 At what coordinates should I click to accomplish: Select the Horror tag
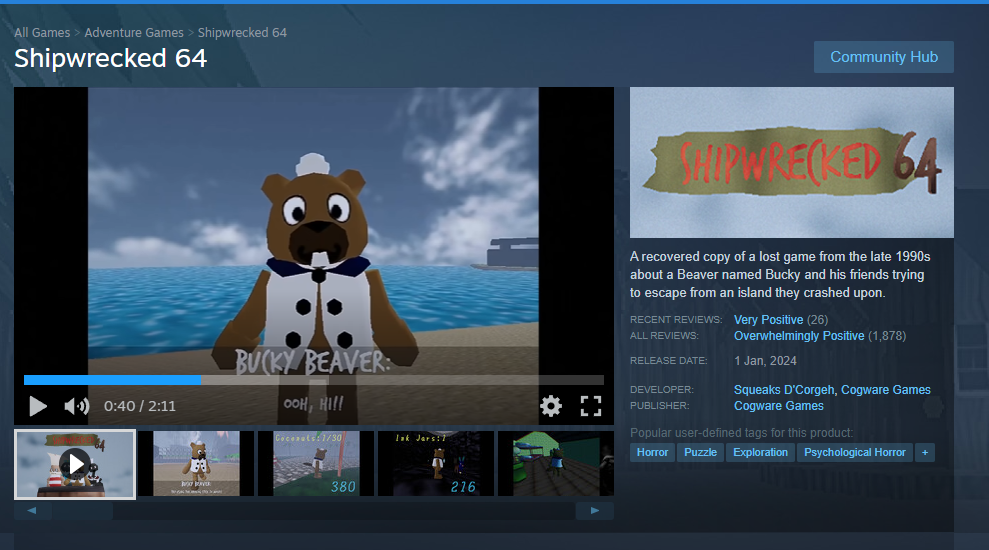(x=652, y=452)
